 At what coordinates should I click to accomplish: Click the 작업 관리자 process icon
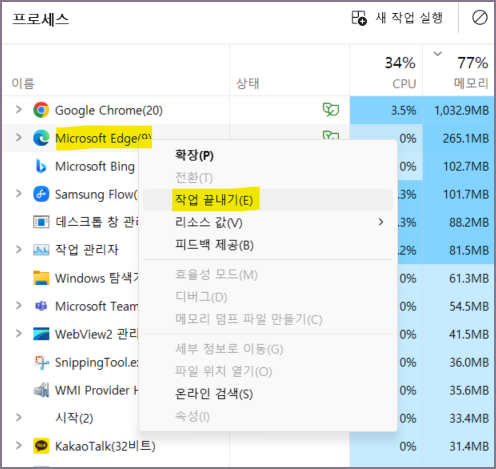[41, 250]
